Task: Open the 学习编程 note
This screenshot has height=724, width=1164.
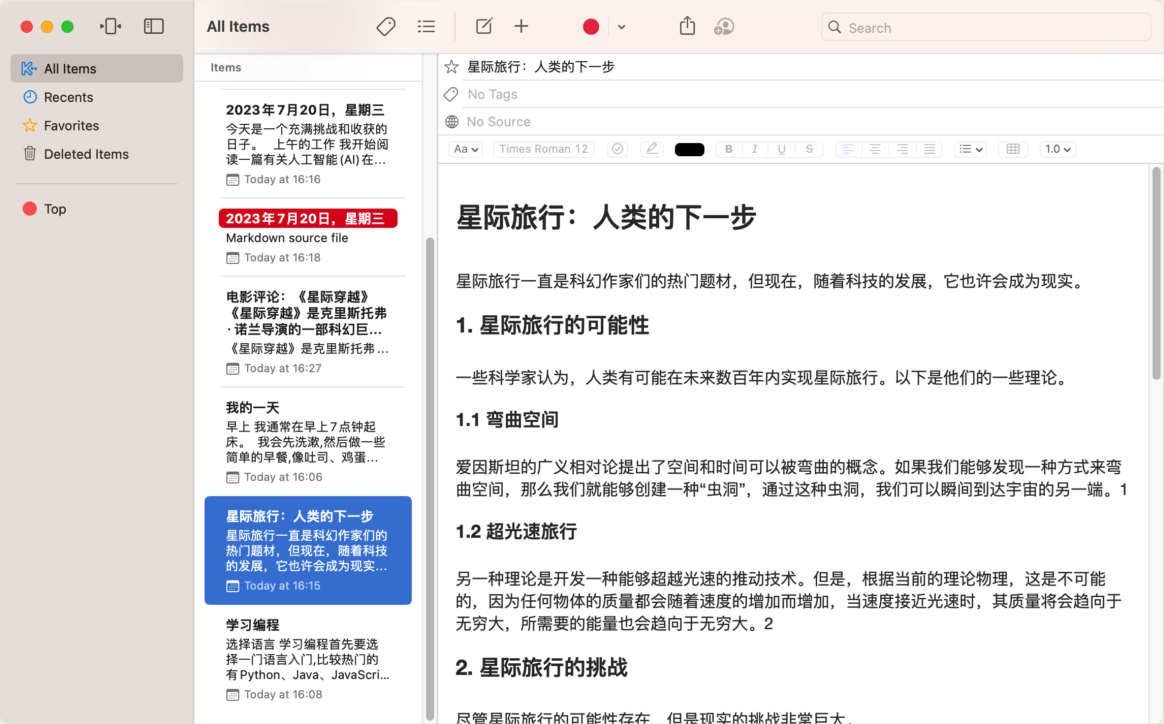Action: pyautogui.click(x=308, y=659)
